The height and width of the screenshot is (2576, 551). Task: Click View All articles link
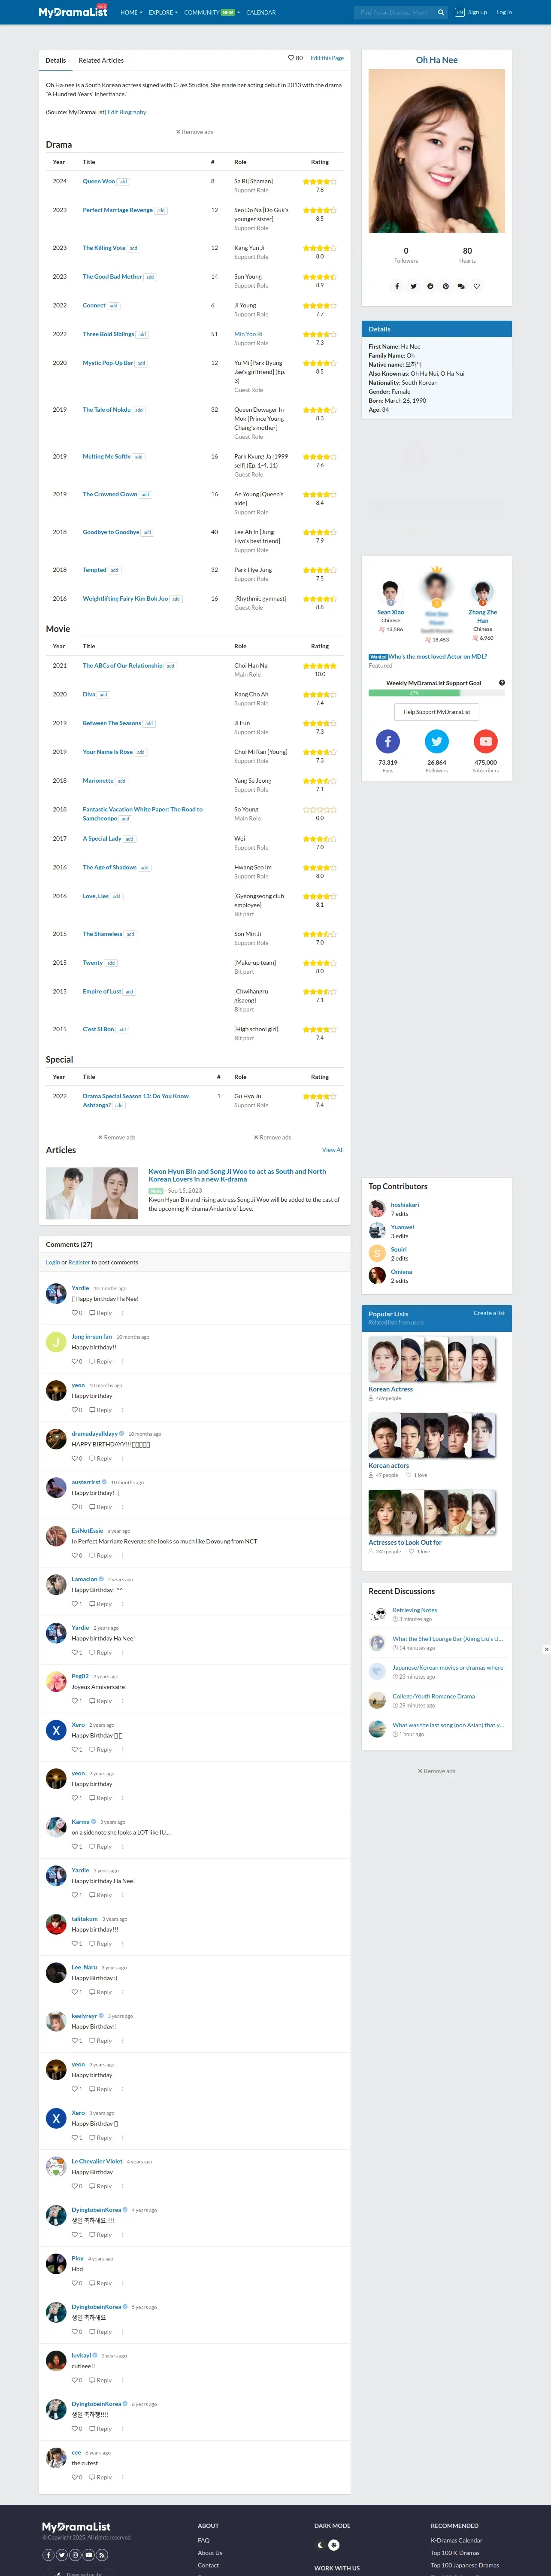333,1150
